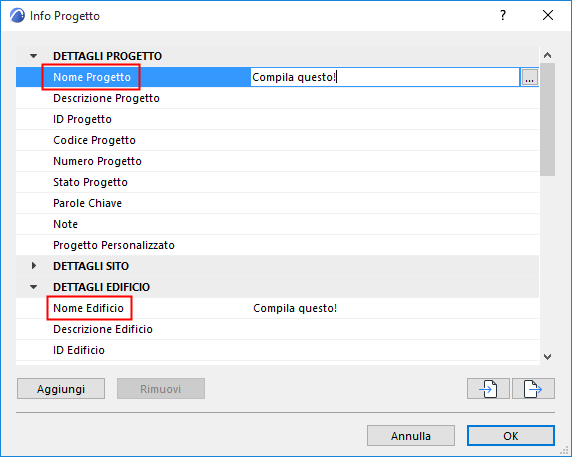Select the Note row
Image resolution: width=572 pixels, height=457 pixels.
tap(277, 224)
